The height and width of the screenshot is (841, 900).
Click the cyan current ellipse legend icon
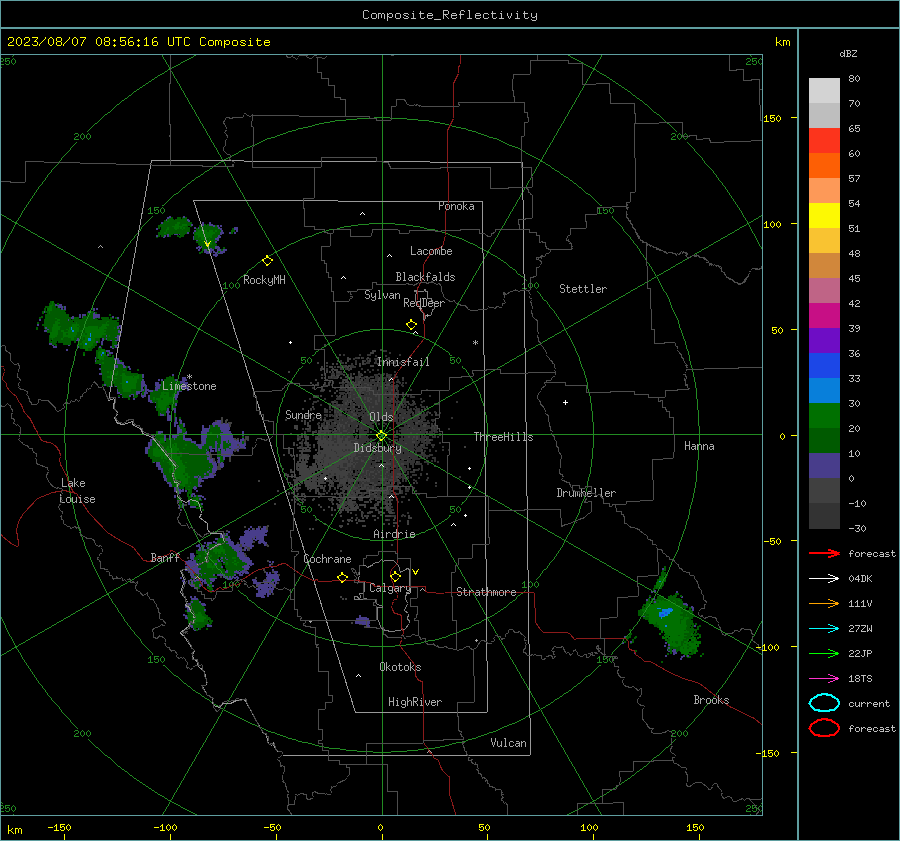coord(824,703)
